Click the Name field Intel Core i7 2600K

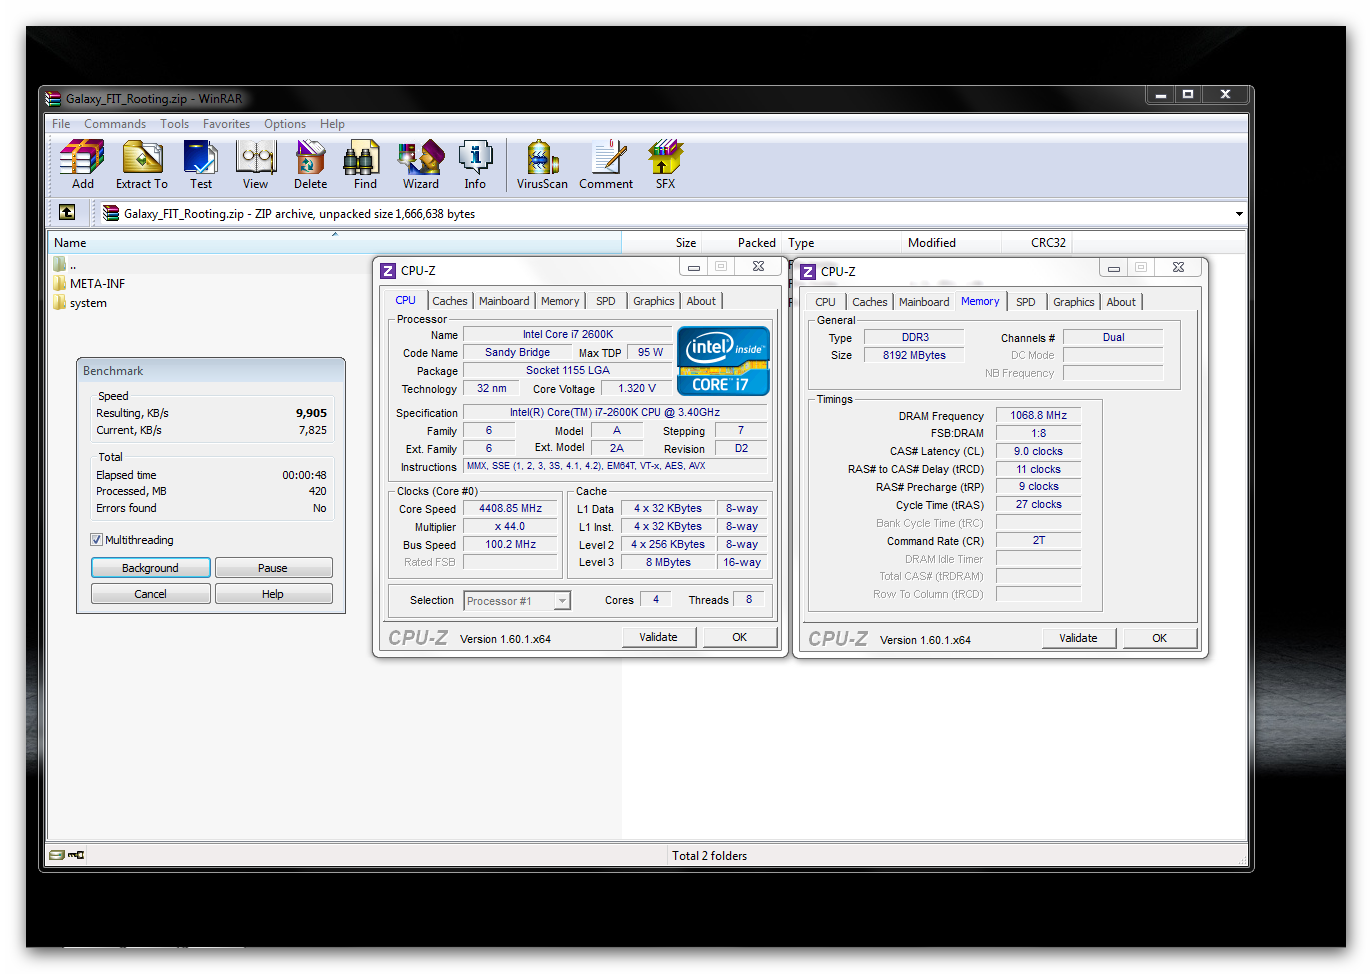point(568,334)
